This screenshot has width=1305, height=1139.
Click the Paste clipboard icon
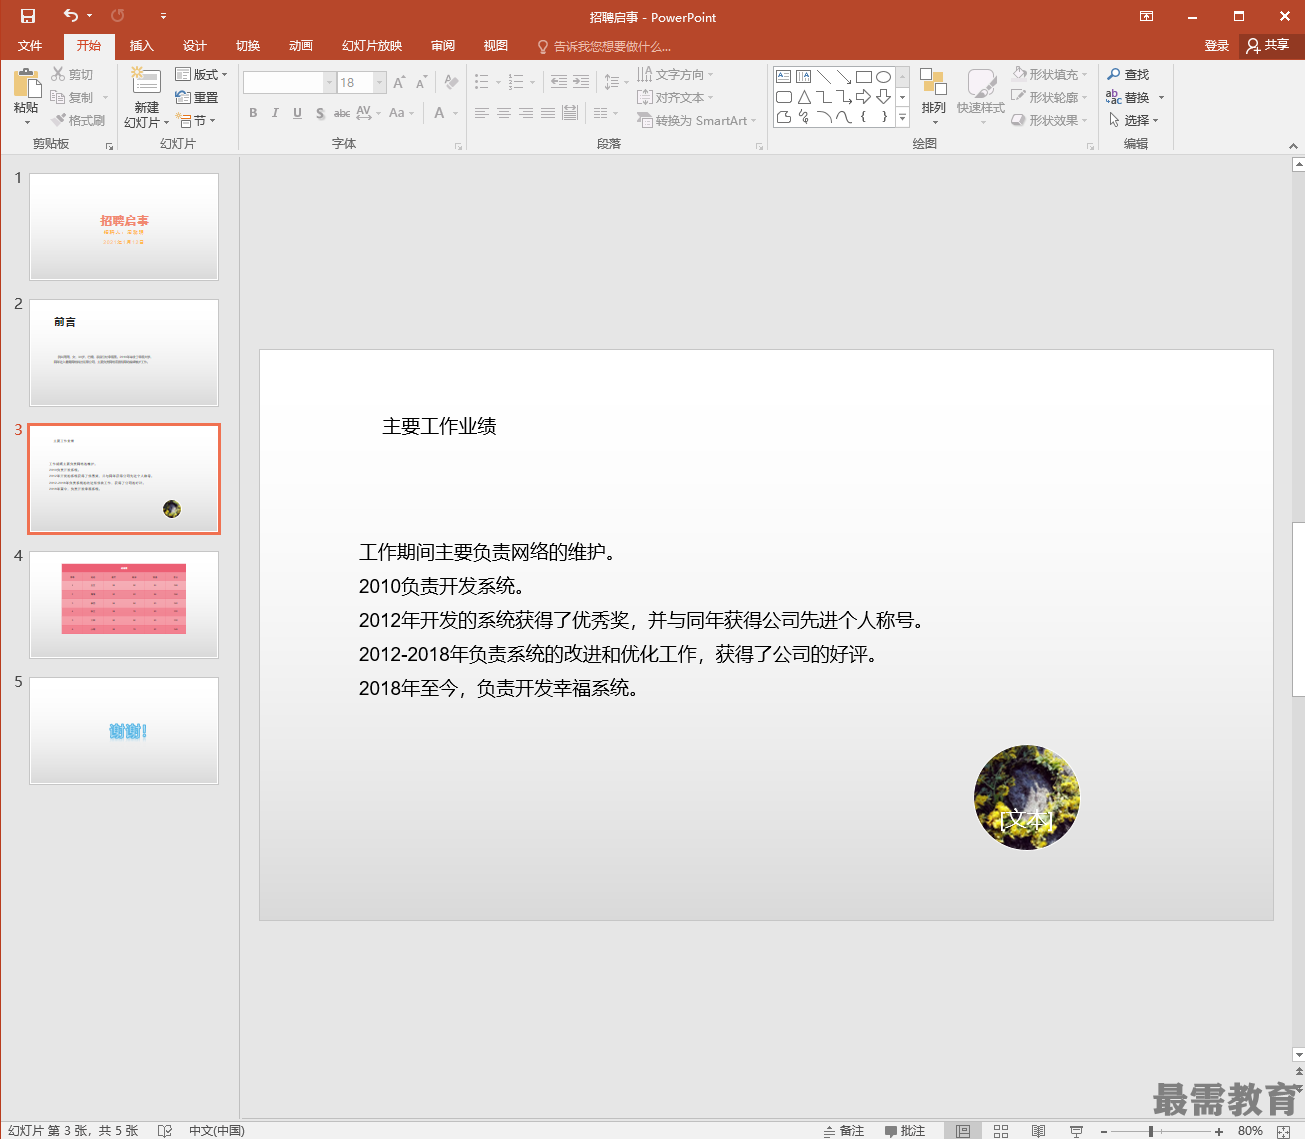tap(27, 83)
